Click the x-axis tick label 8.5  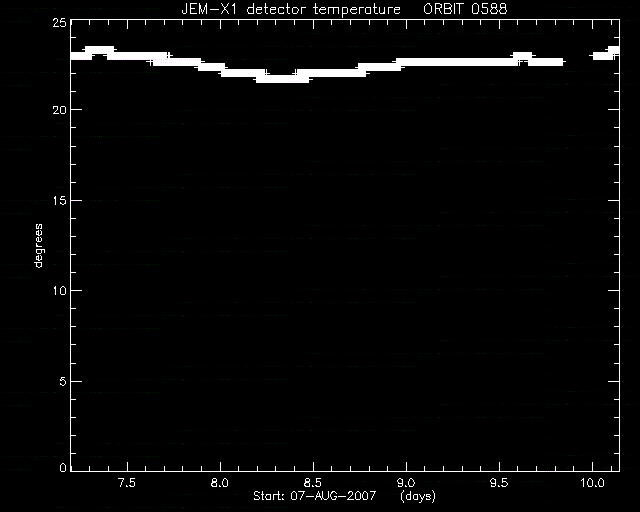click(x=313, y=483)
